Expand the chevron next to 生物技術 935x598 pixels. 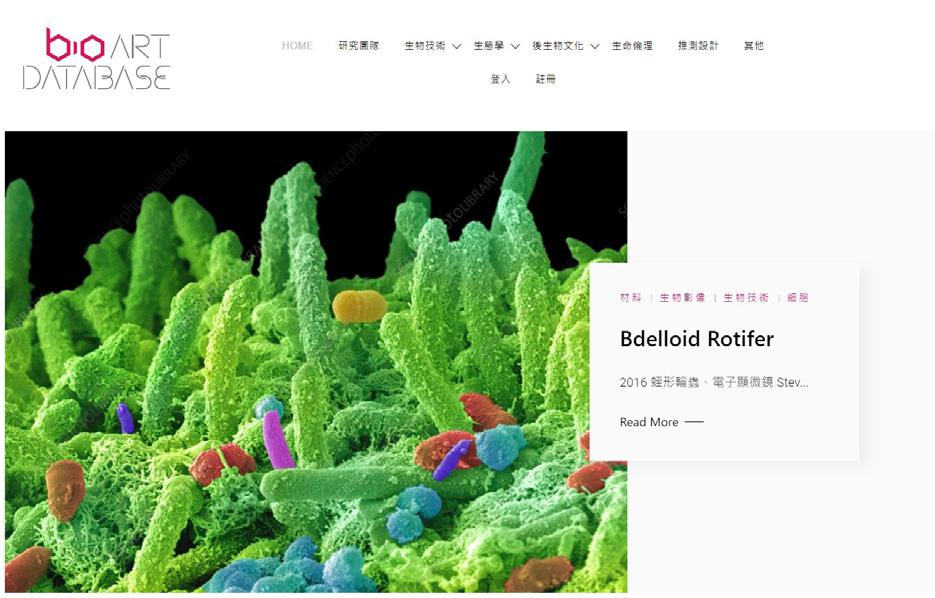click(457, 47)
